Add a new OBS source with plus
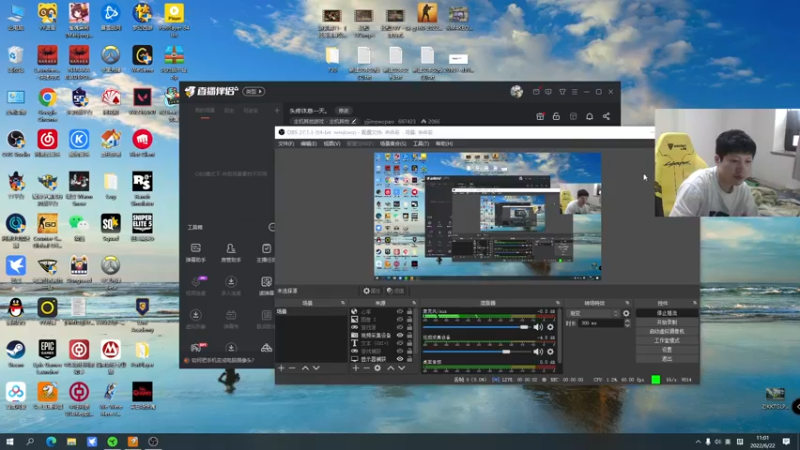800x450 pixels. tap(356, 368)
